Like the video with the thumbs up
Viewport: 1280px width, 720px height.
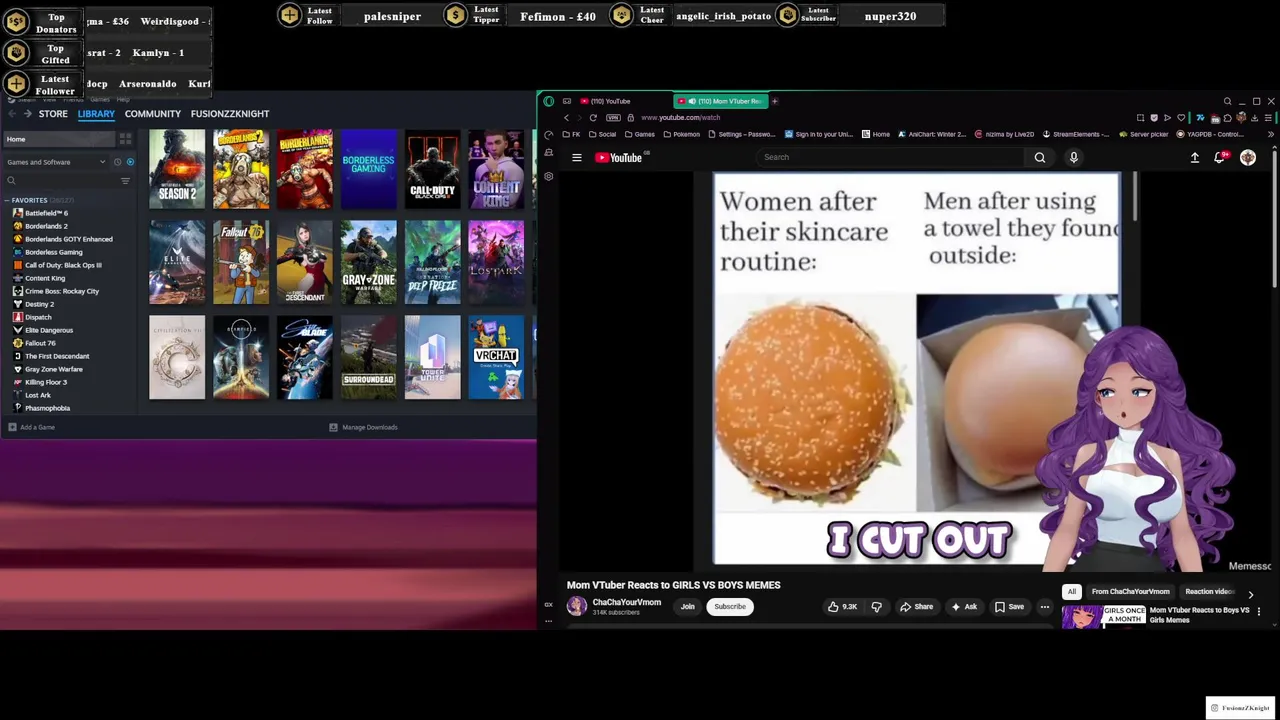(841, 606)
